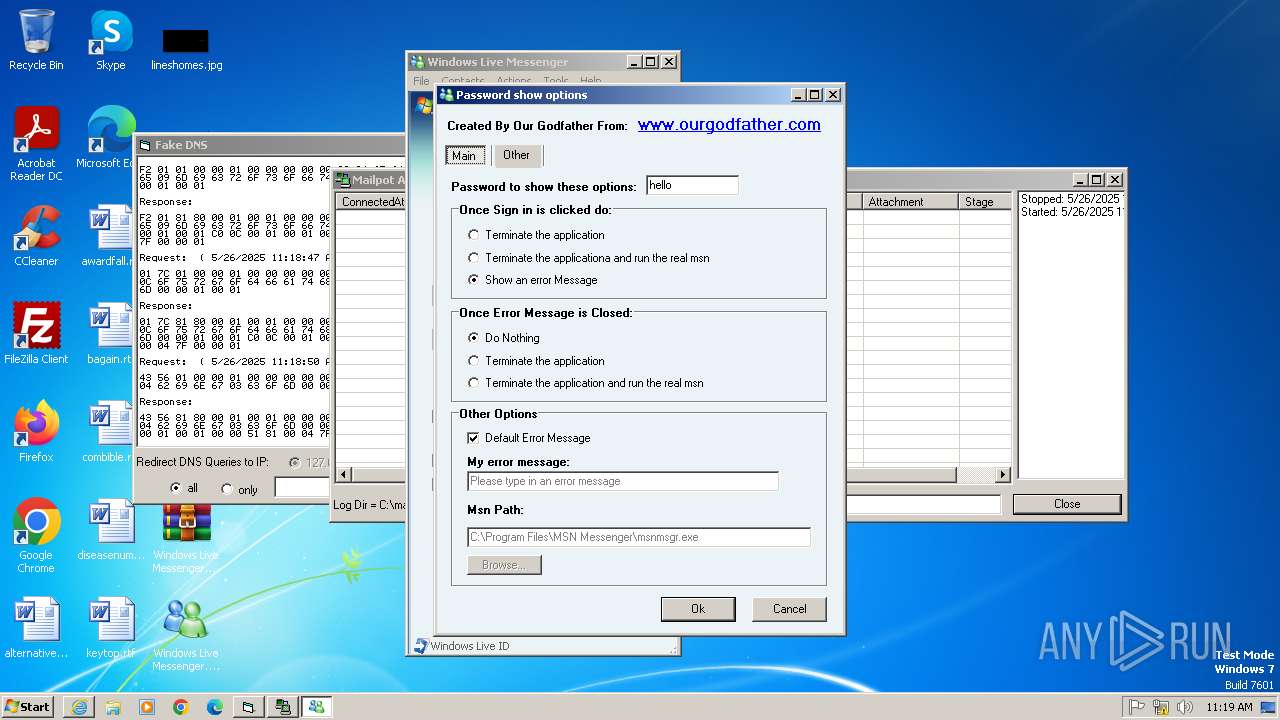This screenshot has width=1280, height=720.
Task: Open the volume control tray icon
Action: (1185, 707)
